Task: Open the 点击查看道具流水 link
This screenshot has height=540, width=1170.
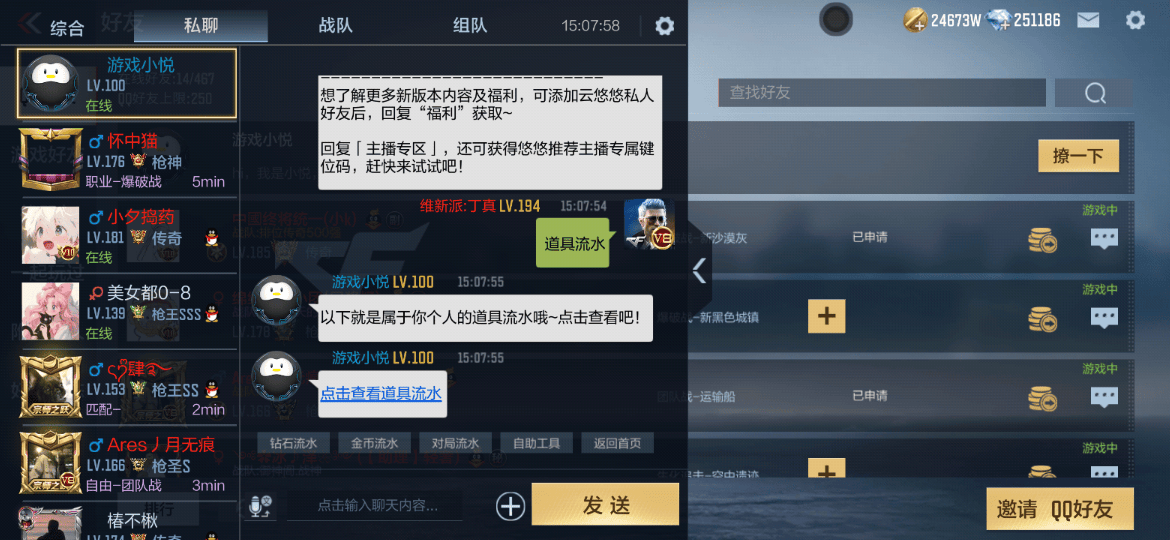Action: coord(381,393)
